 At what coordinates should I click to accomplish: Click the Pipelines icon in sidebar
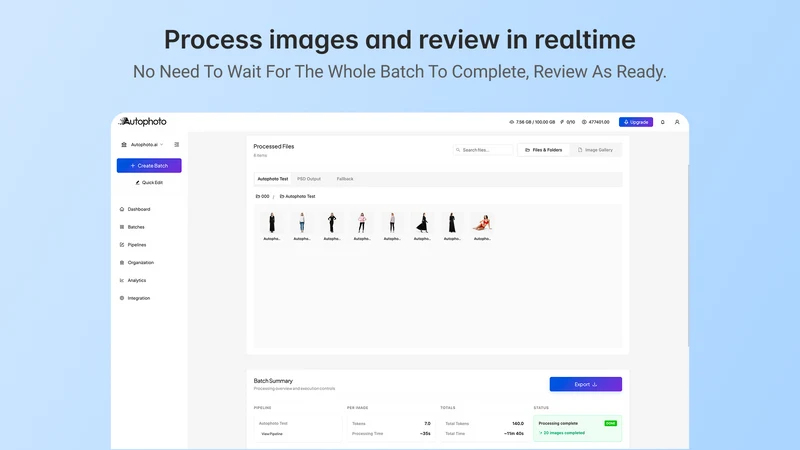point(122,245)
